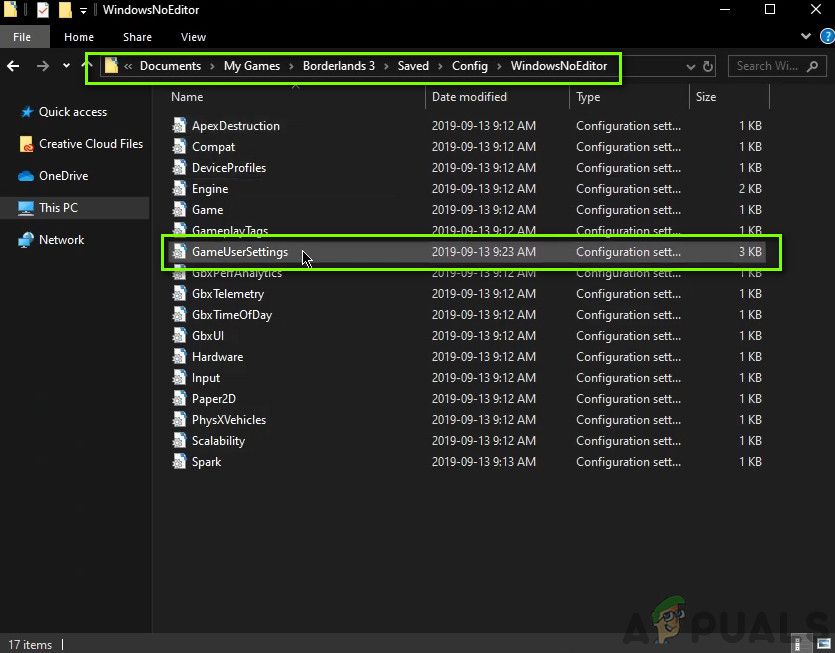Viewport: 835px width, 653px height.
Task: Switch to the View ribbon tab
Action: (193, 37)
